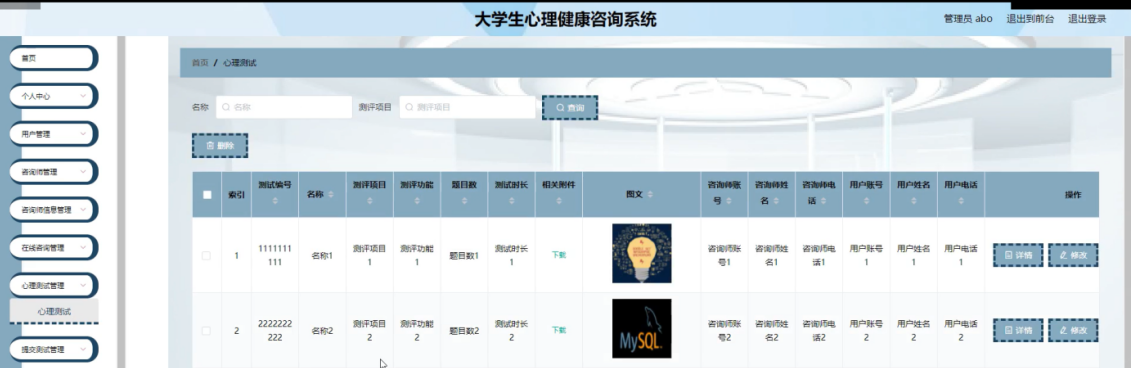Sort by 用户姓名 column sort icon

tap(913, 201)
